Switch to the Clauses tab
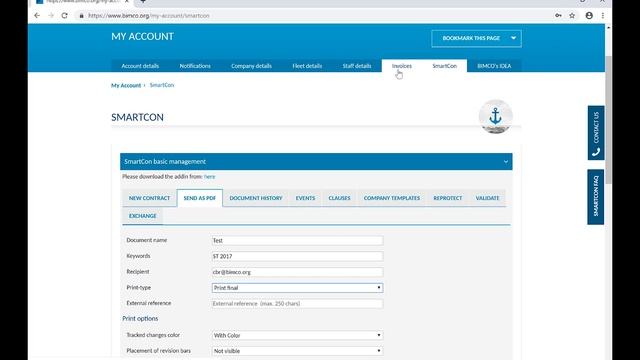Viewport: 640px width, 360px height. tap(340, 198)
